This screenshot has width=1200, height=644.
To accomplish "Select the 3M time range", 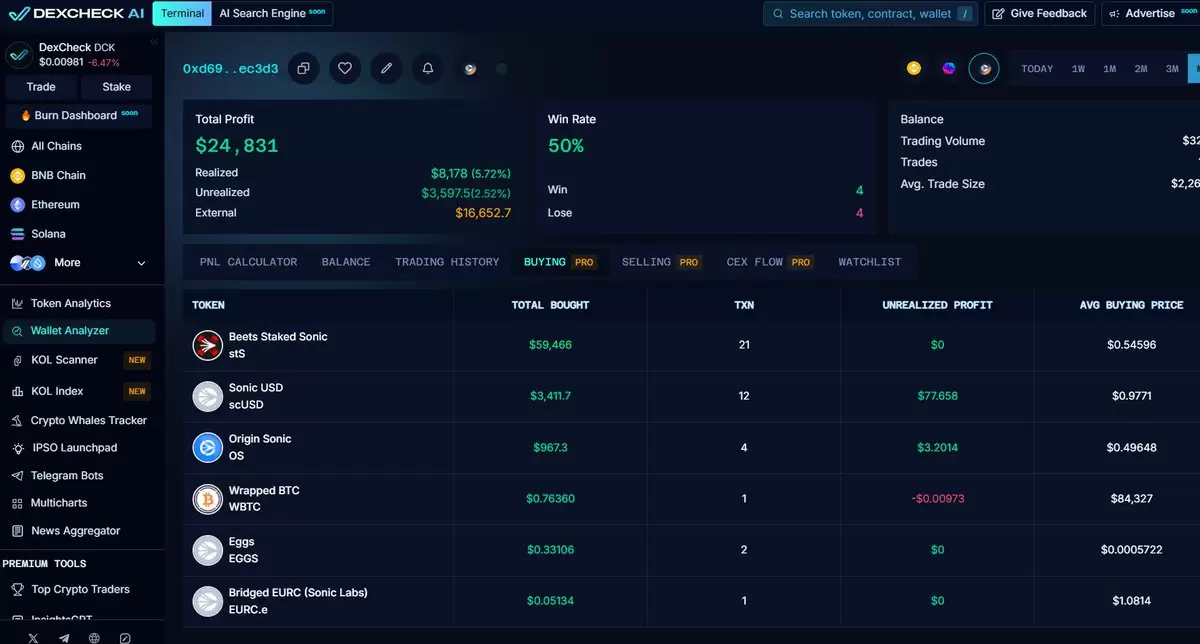I will pyautogui.click(x=1172, y=69).
